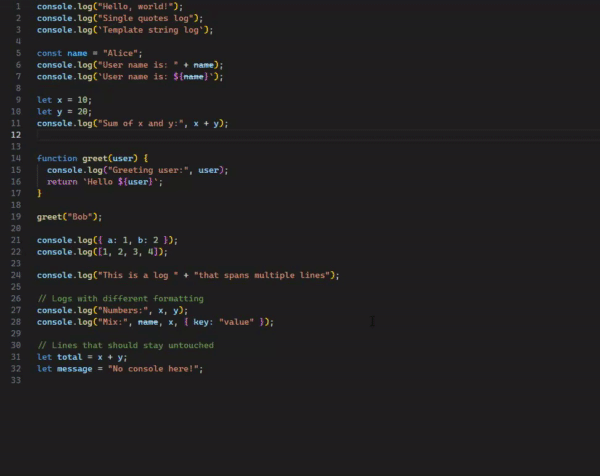
Task: Click the comment 'Lines that should stay untouched'
Action: click(x=125, y=345)
